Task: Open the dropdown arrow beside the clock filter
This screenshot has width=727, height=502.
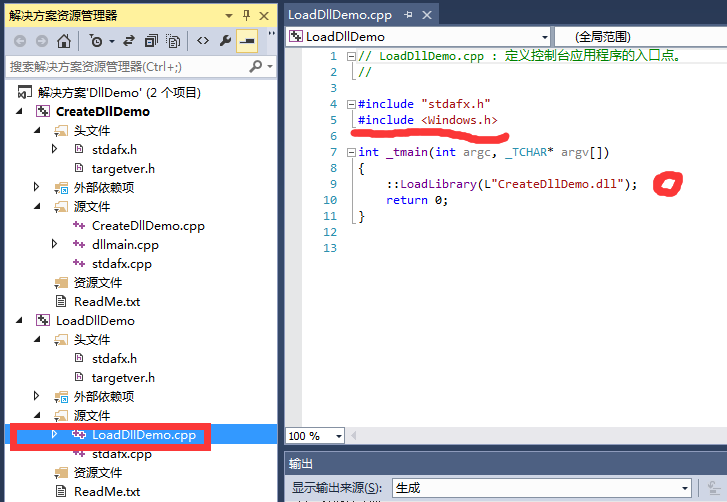Action: click(112, 42)
